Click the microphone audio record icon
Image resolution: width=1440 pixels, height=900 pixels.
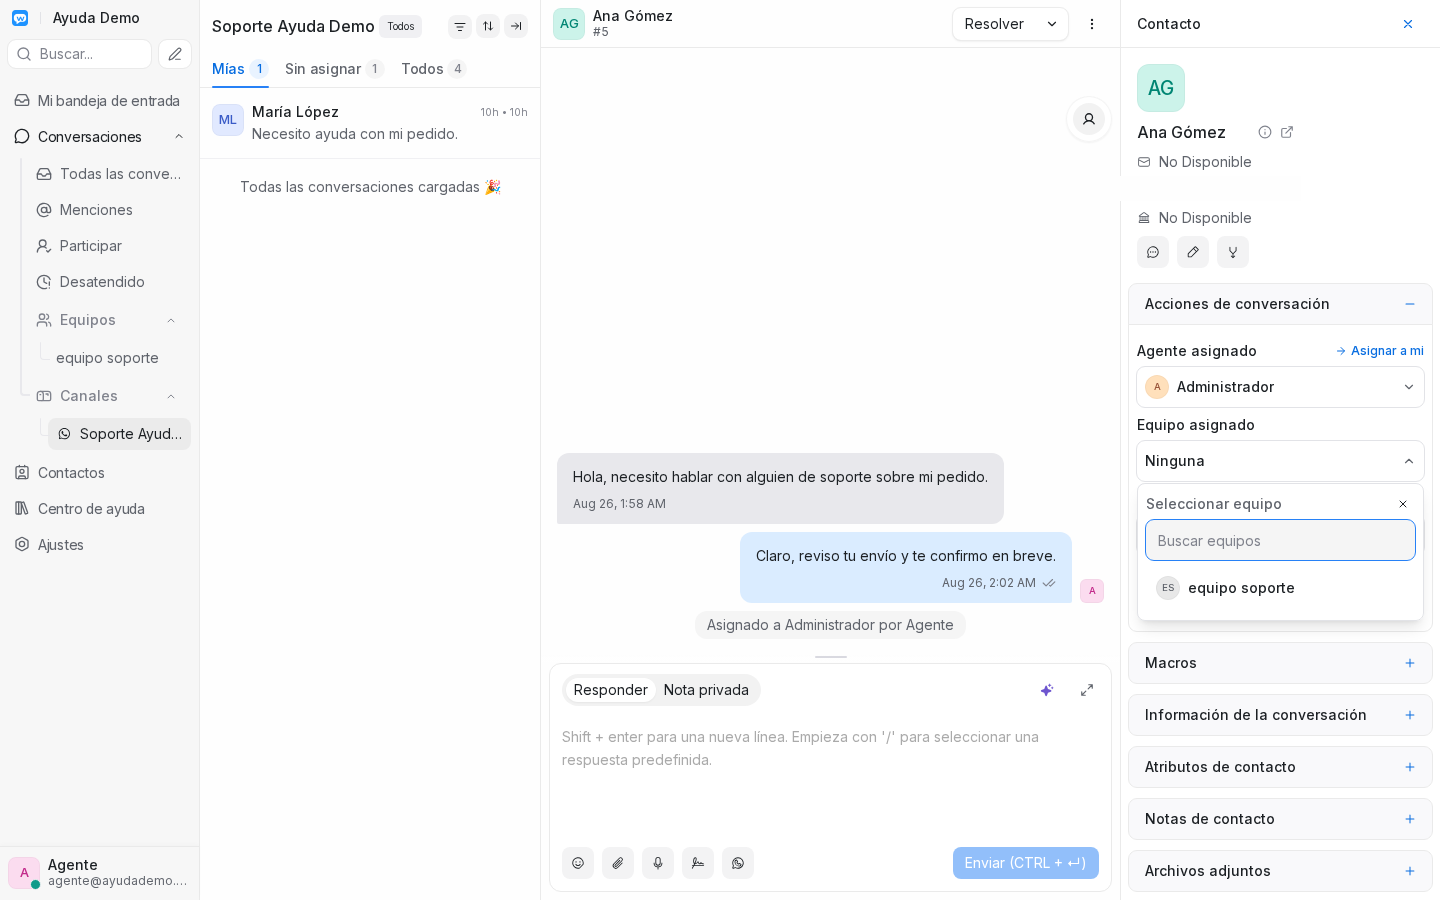[x=658, y=863]
